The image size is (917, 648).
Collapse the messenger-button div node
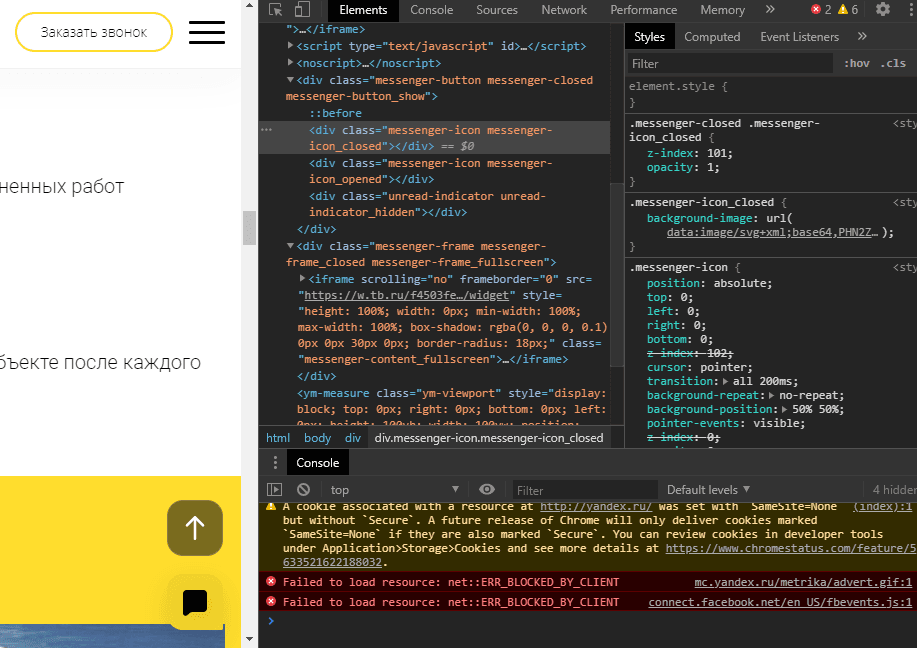click(291, 80)
